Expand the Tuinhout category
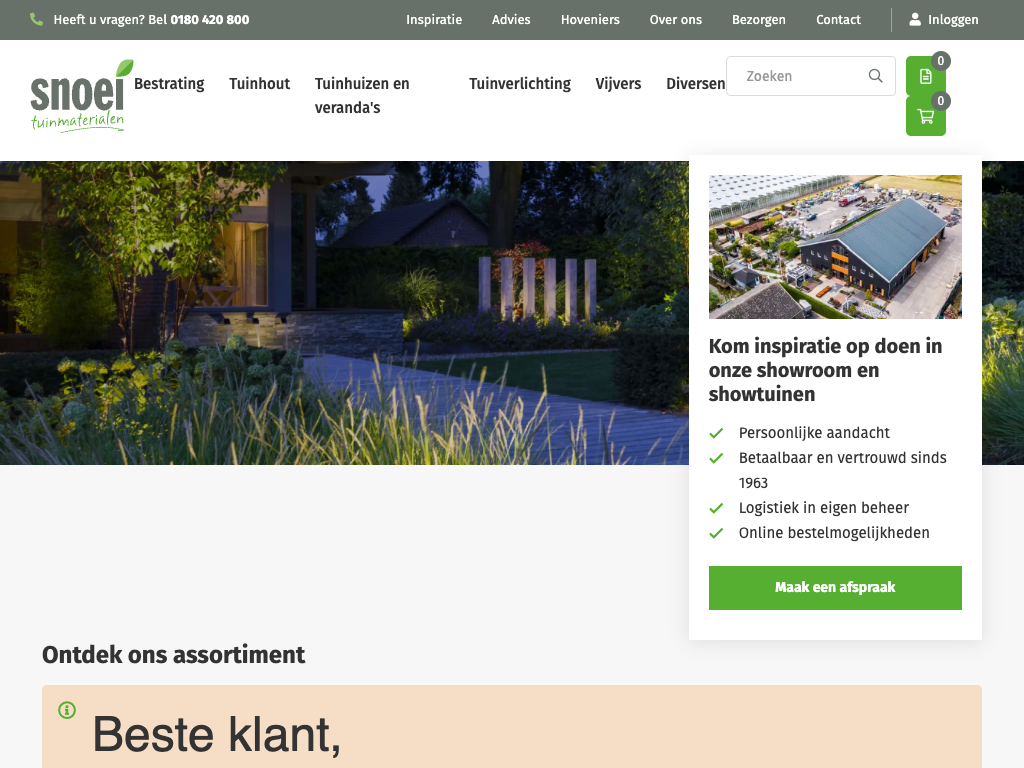The height and width of the screenshot is (768, 1024). click(259, 84)
